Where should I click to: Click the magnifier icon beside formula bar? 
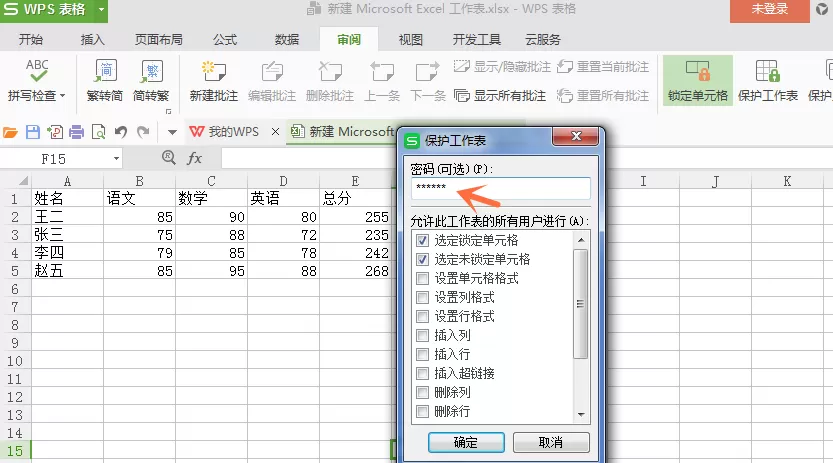pos(168,157)
